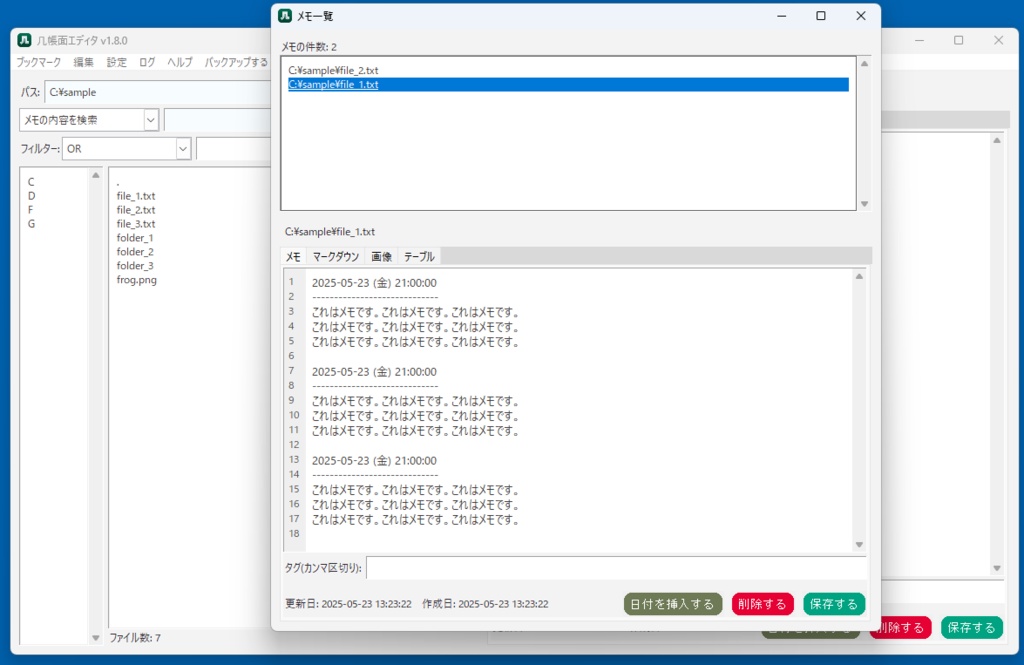Switch to the メモ tab

293,257
